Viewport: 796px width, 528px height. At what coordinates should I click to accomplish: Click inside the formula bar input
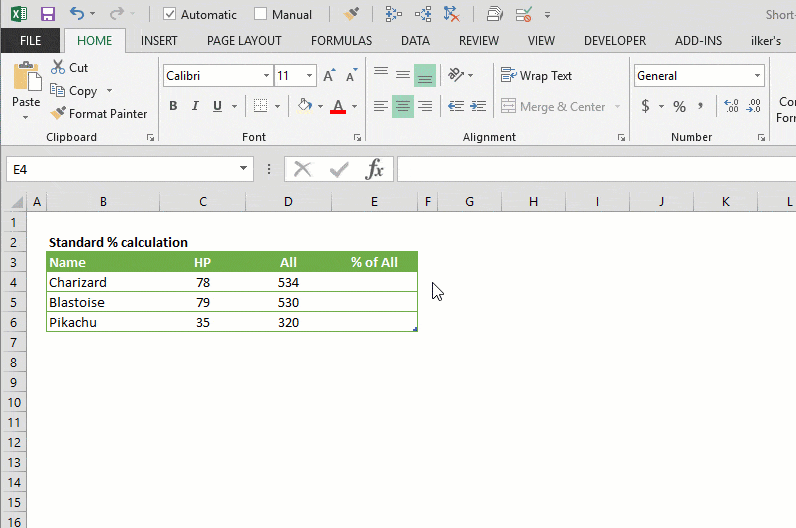(x=596, y=169)
